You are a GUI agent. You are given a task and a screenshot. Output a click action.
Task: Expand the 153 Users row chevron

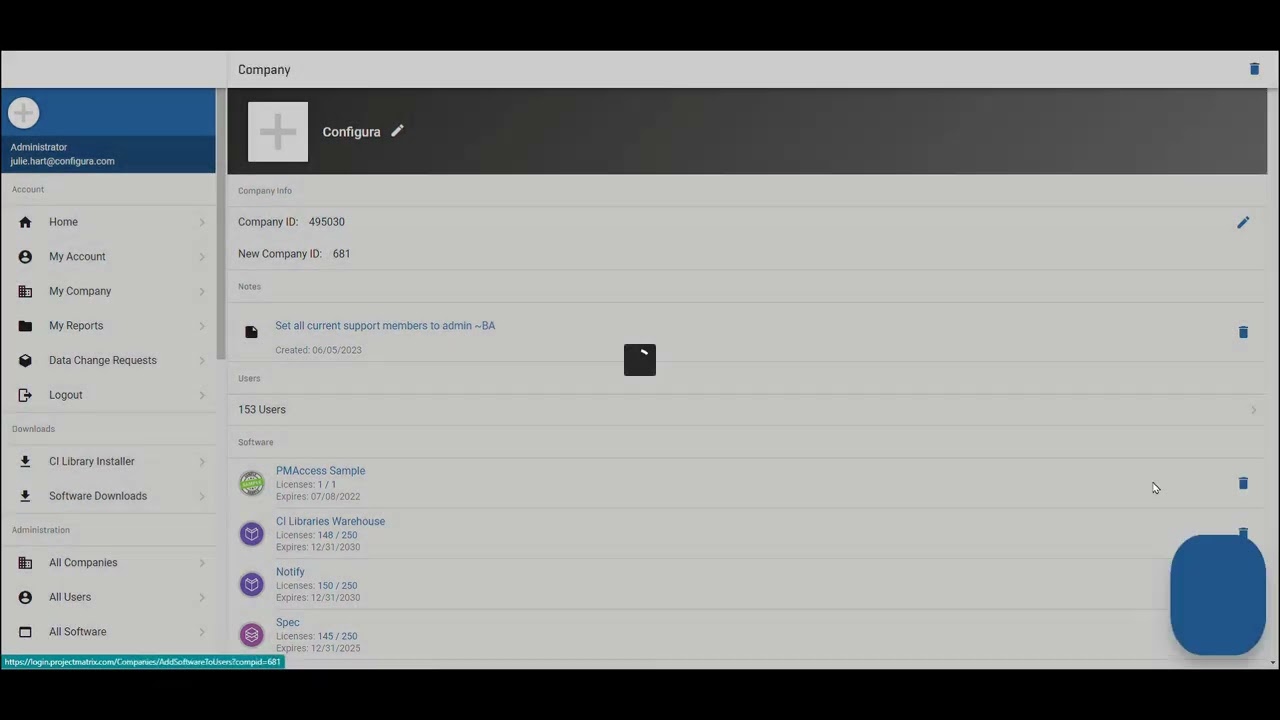(1253, 410)
